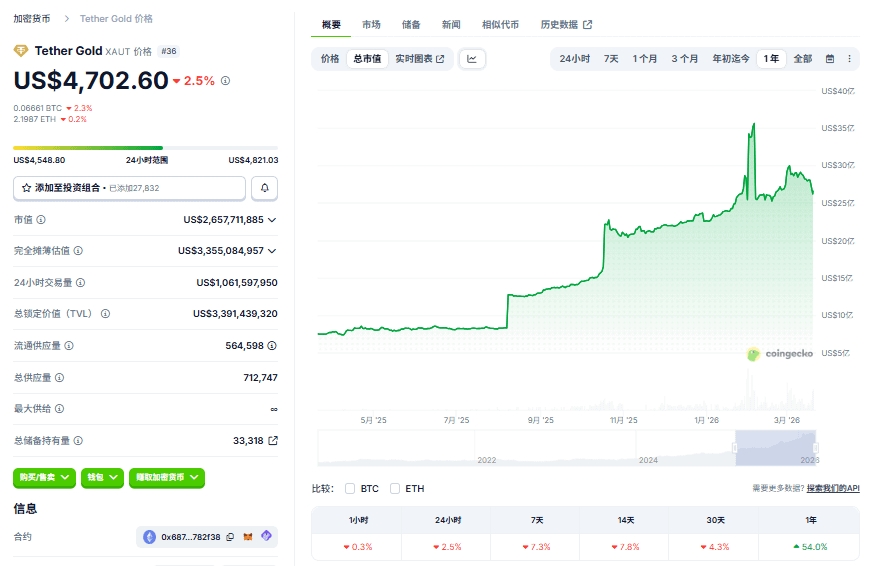Click the chart peak near US$35亿
This screenshot has width=875, height=566.
[x=754, y=124]
